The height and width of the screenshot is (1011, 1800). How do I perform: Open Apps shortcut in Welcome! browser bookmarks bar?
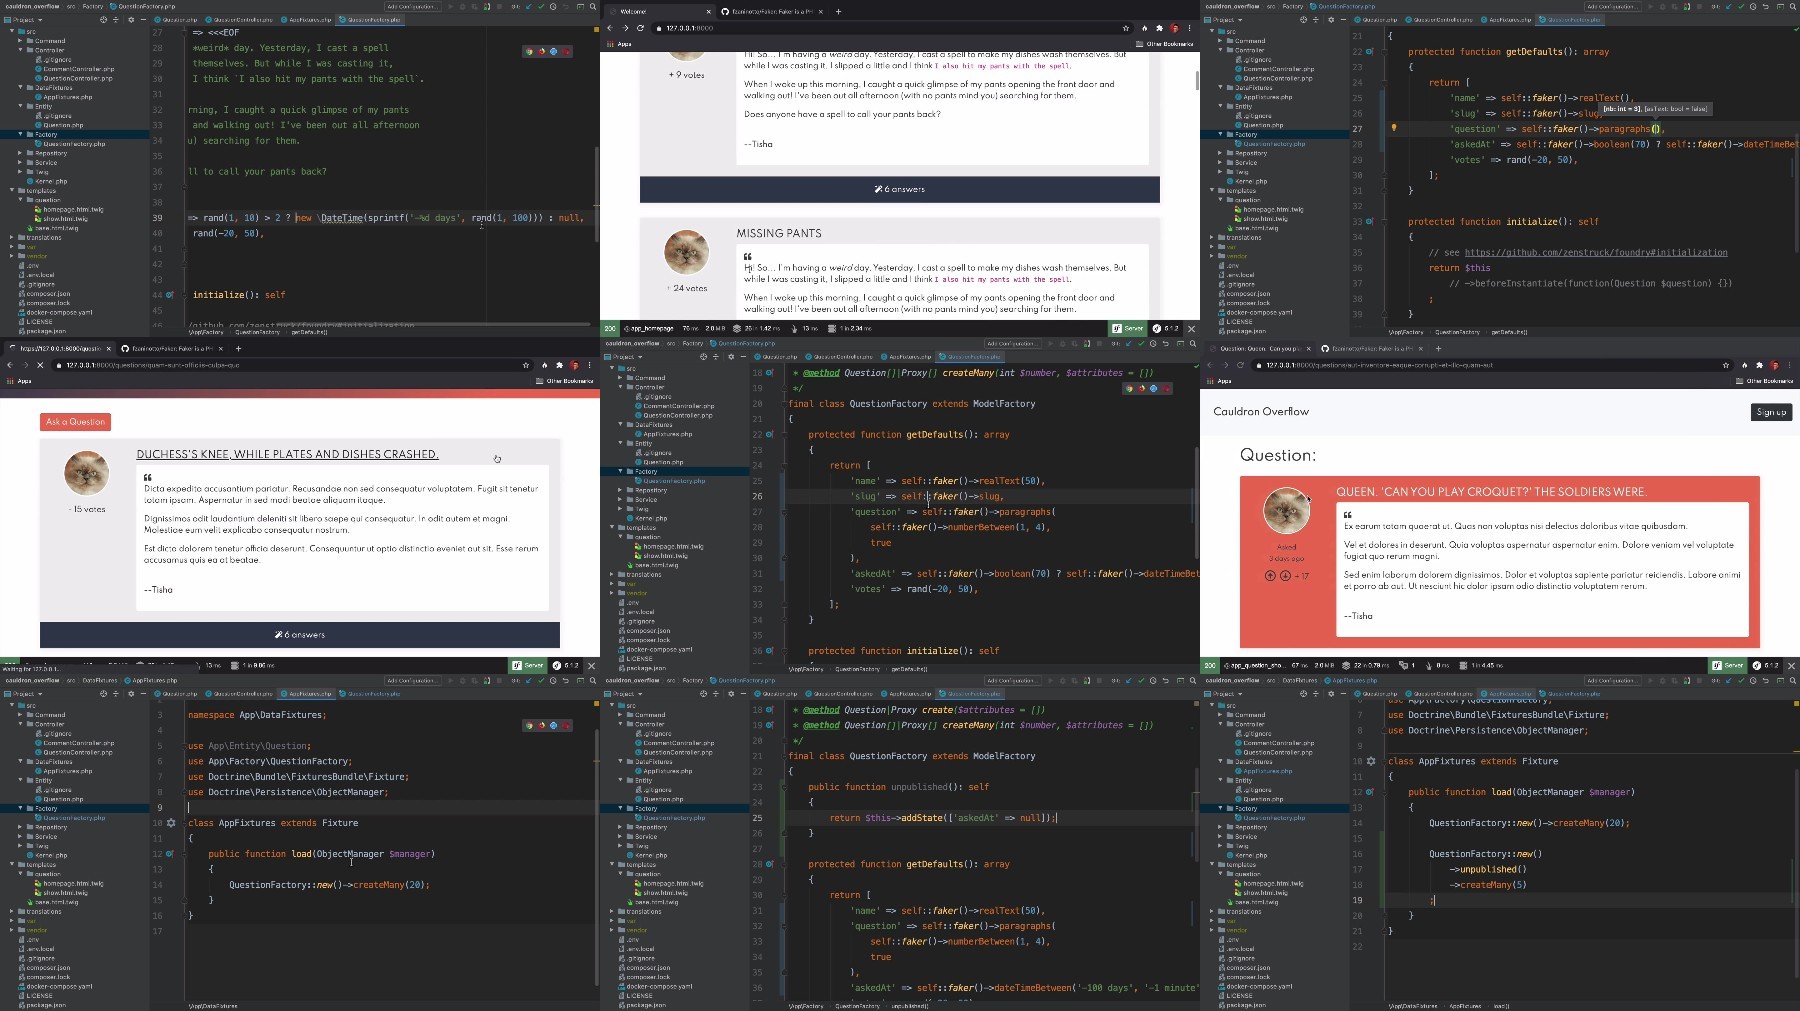click(x=620, y=44)
